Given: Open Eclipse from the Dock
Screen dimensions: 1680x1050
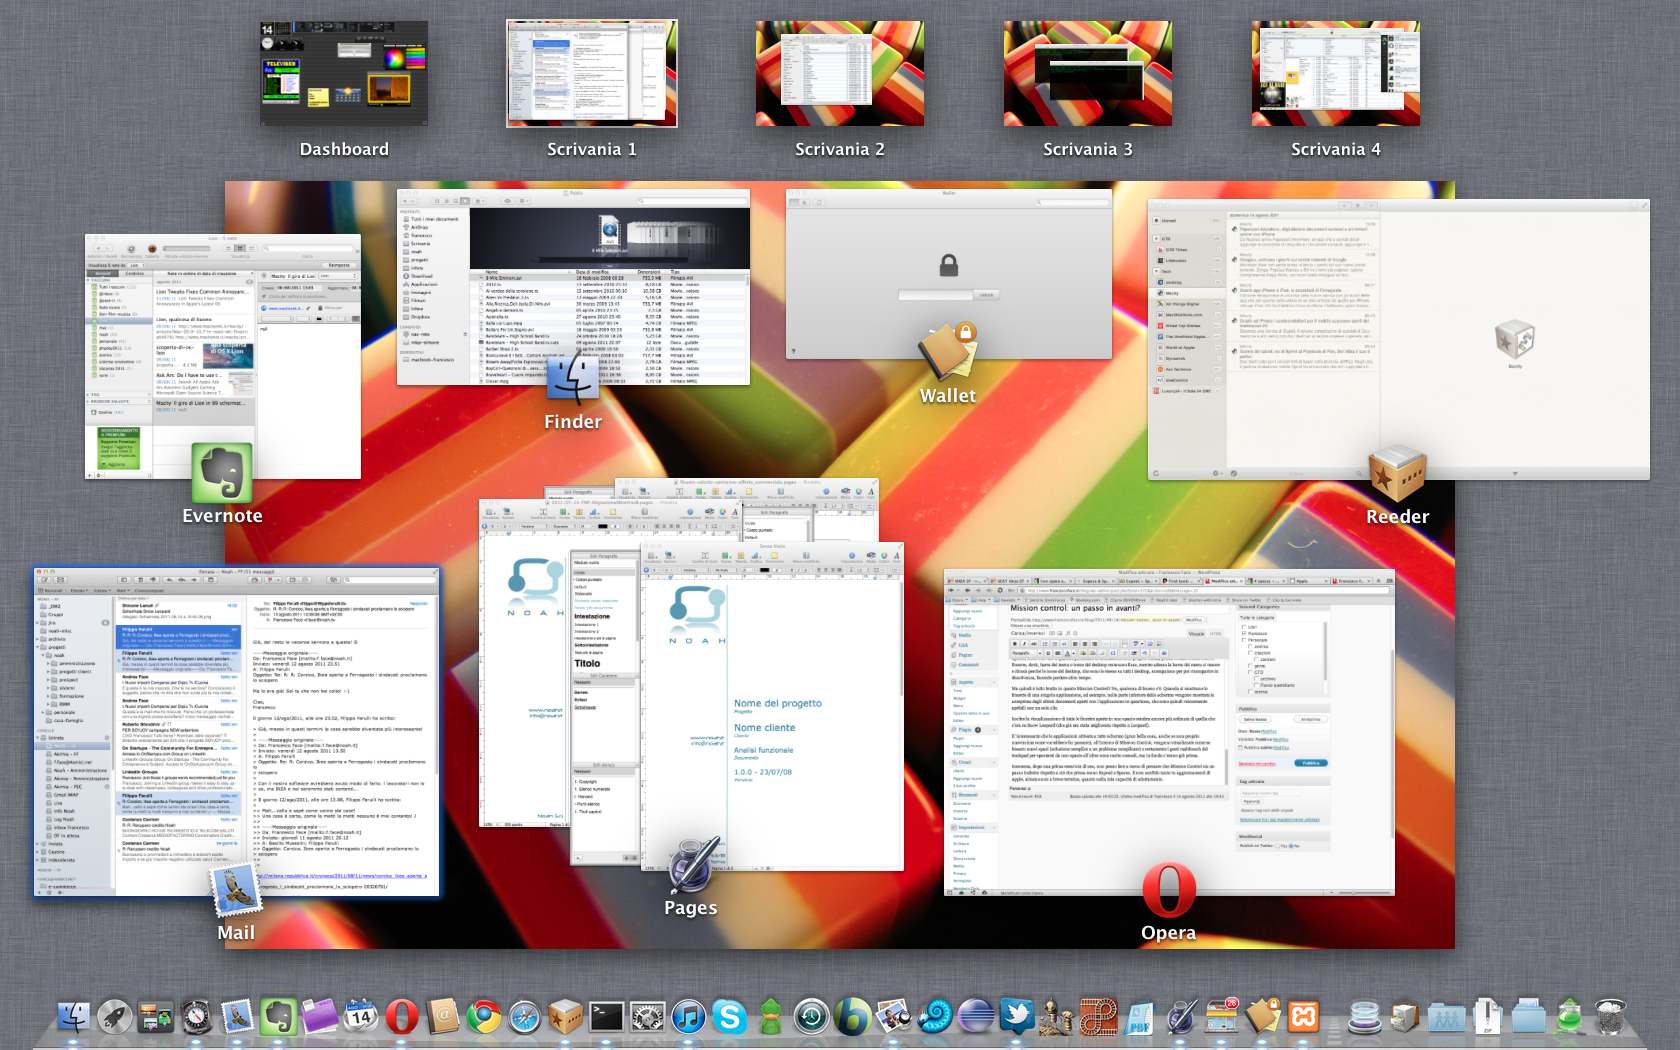Looking at the screenshot, I should (x=976, y=1017).
